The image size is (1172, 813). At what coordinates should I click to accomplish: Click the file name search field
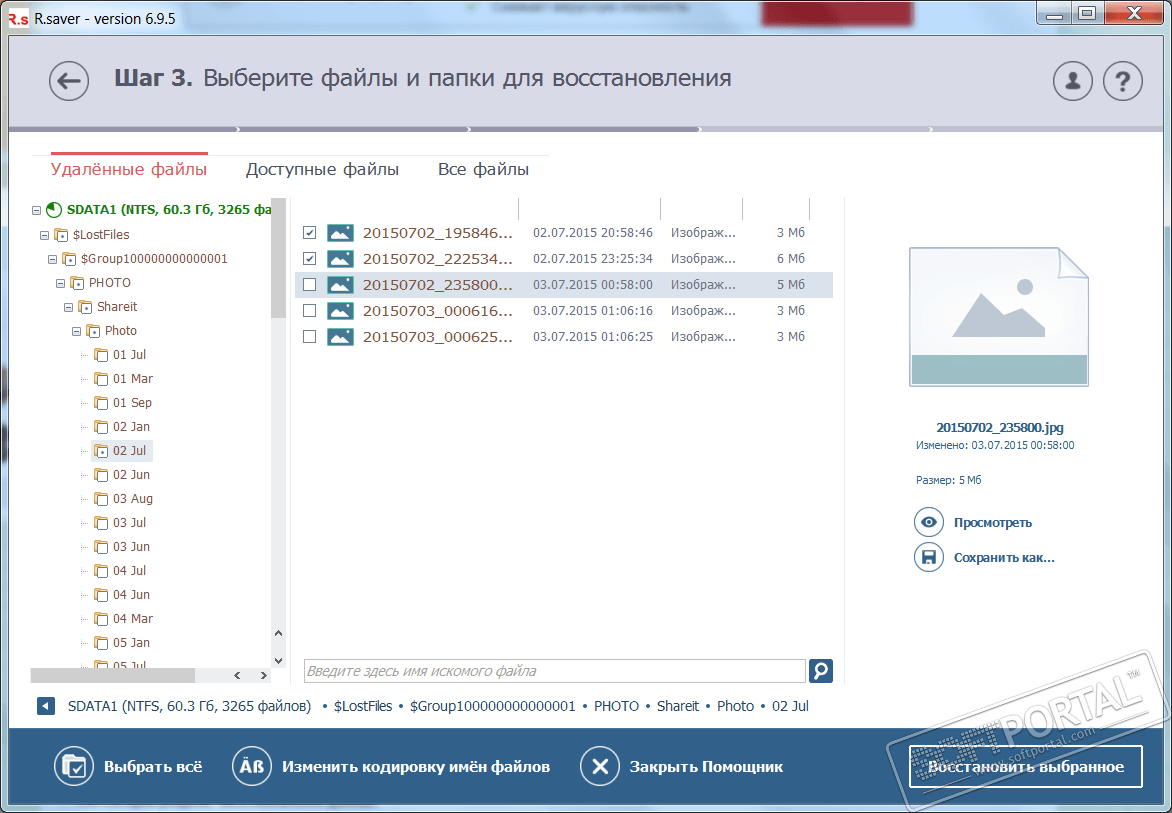coord(555,671)
